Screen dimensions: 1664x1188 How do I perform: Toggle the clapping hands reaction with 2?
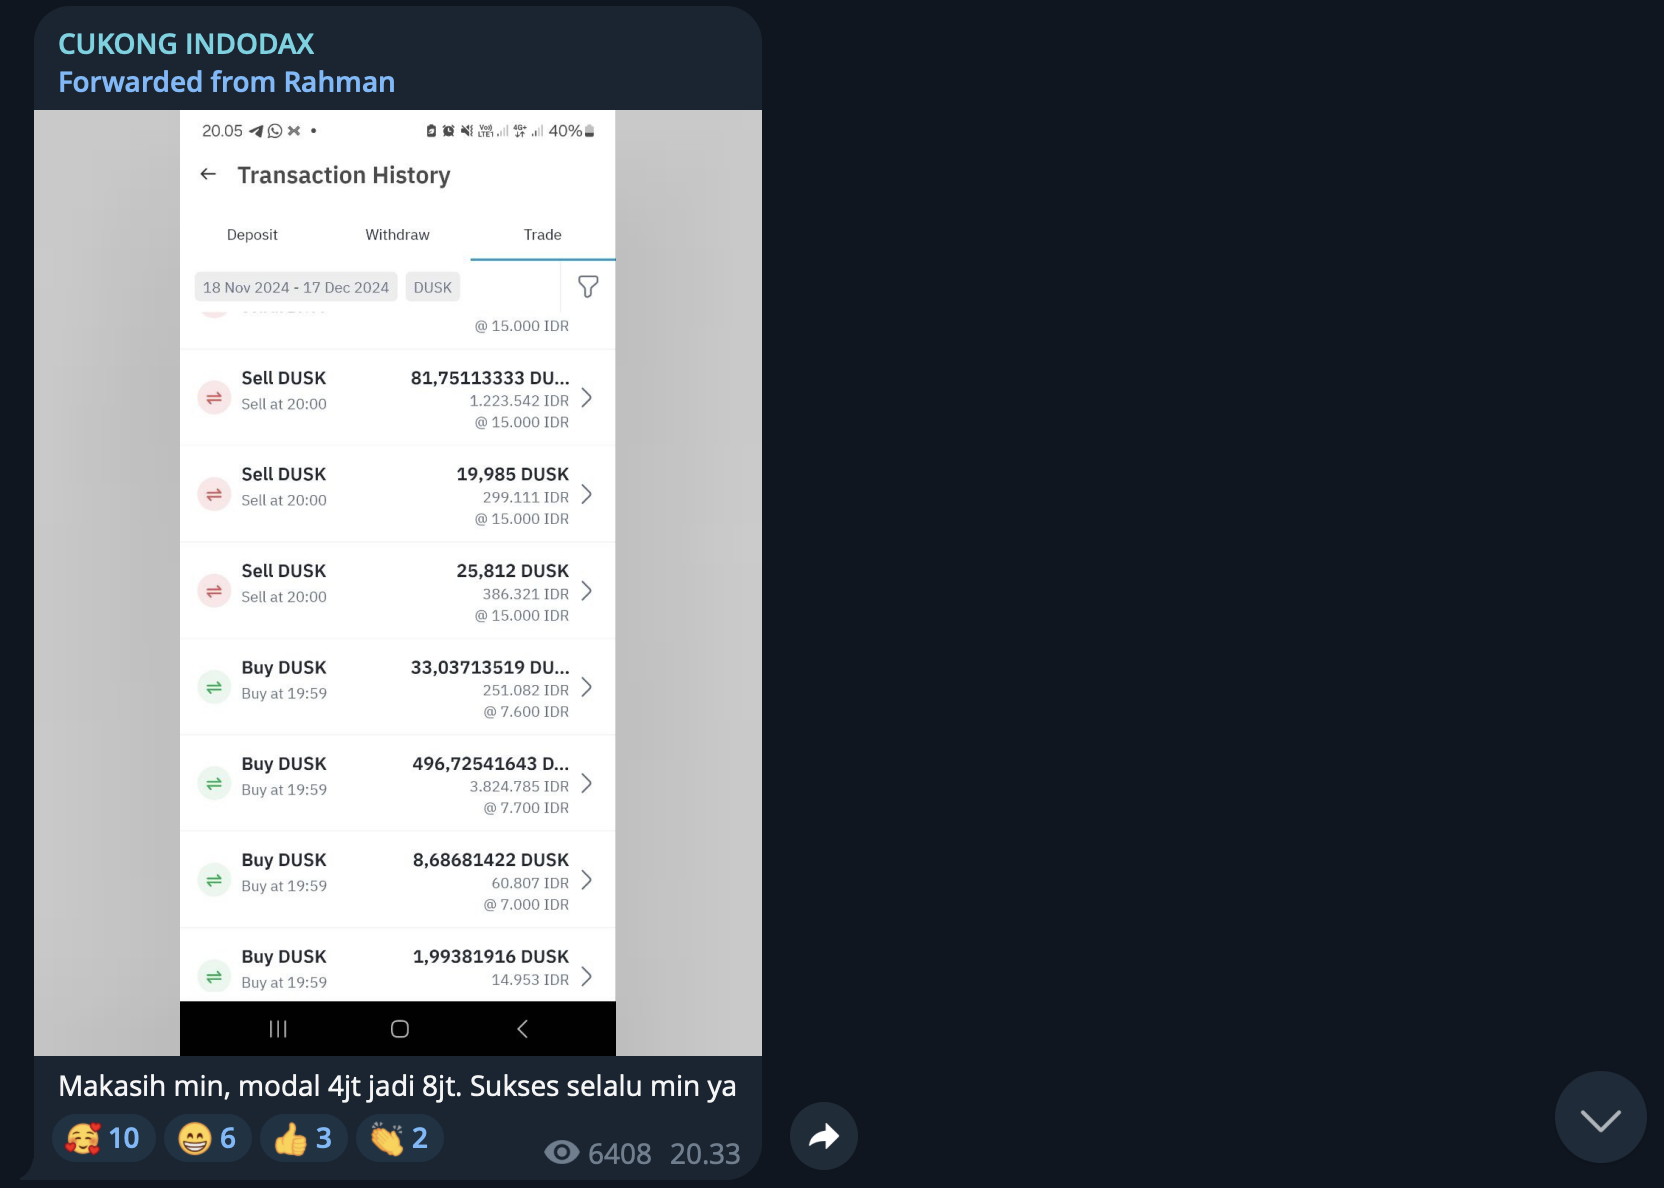coord(399,1138)
